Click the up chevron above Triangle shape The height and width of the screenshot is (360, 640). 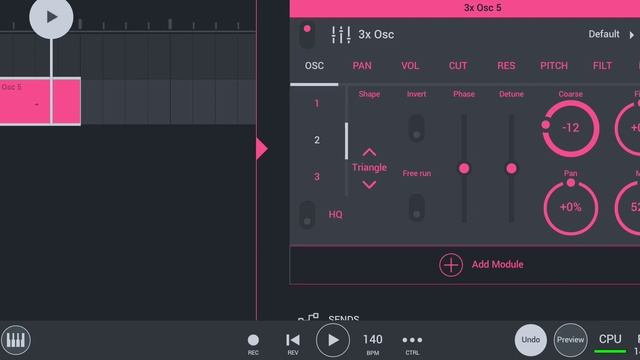tap(369, 153)
